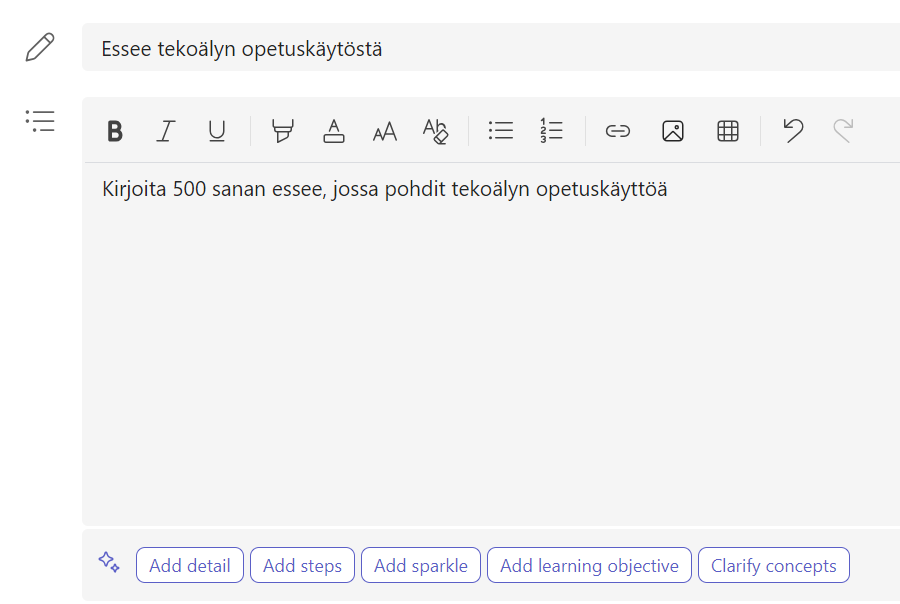The width and height of the screenshot is (900, 604).
Task: Select the text highlighter tool
Action: pos(283,131)
